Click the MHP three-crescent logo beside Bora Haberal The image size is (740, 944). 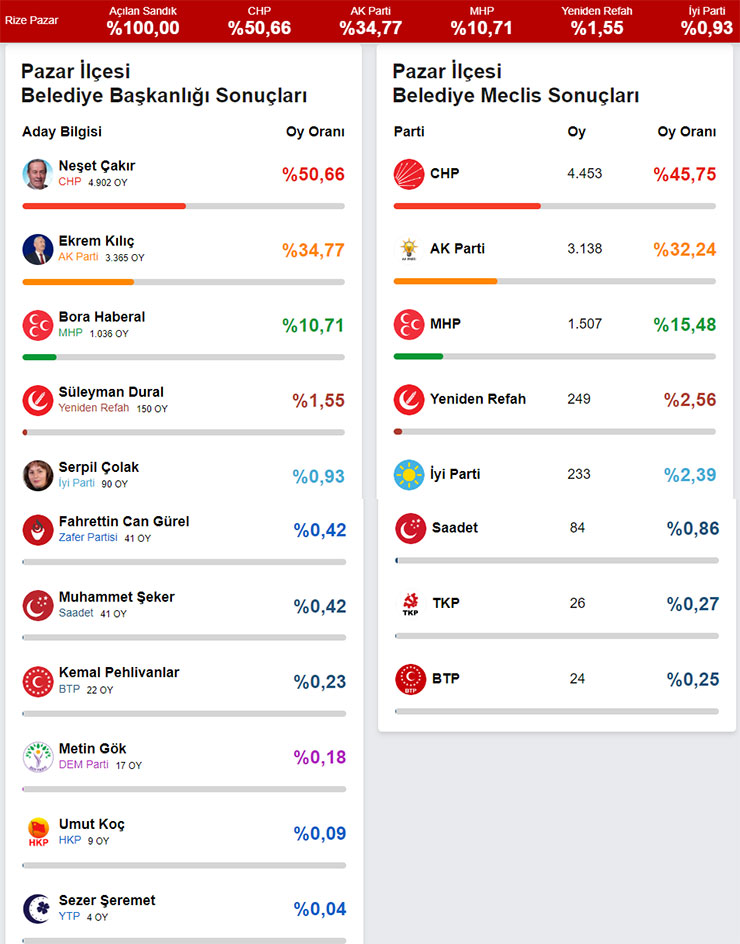(x=38, y=325)
